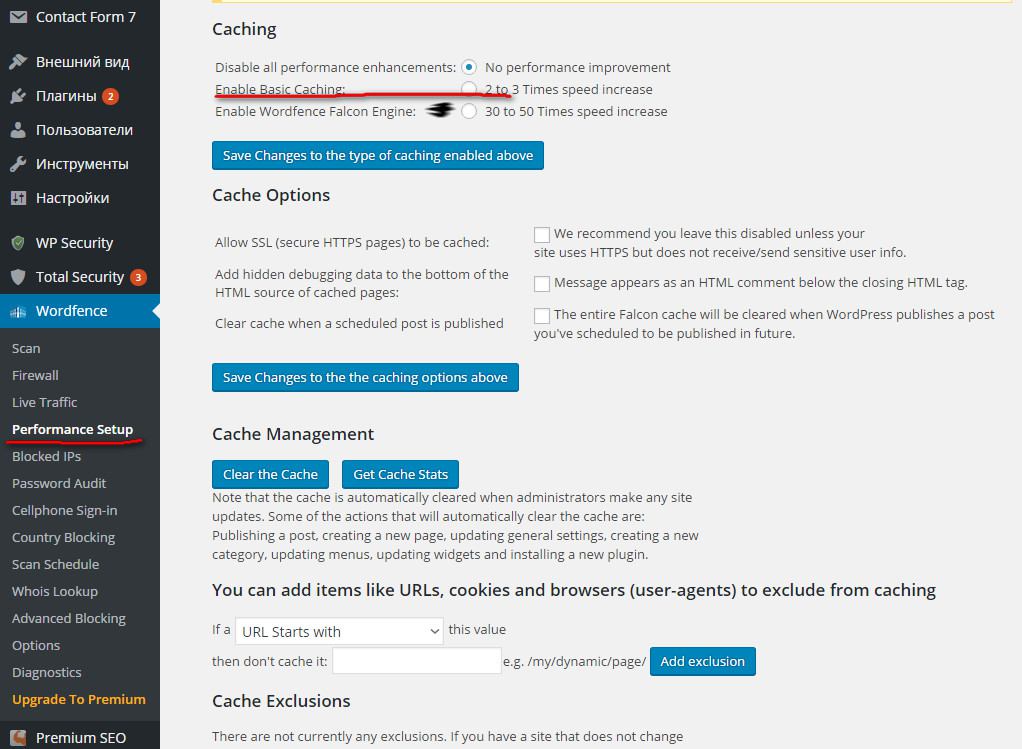The image size is (1022, 749).
Task: Click '30 to 50 Times speed increase' label
Action: [x=576, y=111]
